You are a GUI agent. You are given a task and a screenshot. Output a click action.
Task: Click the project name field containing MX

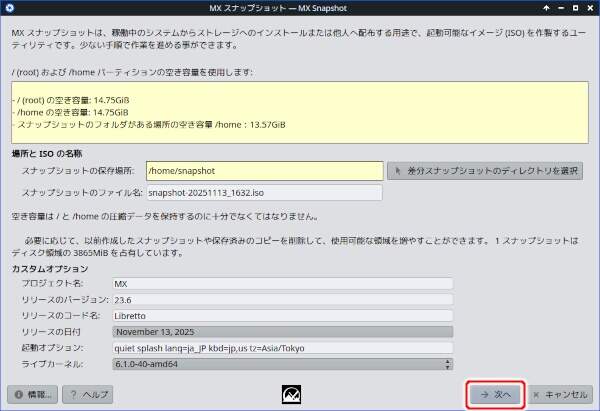click(282, 284)
